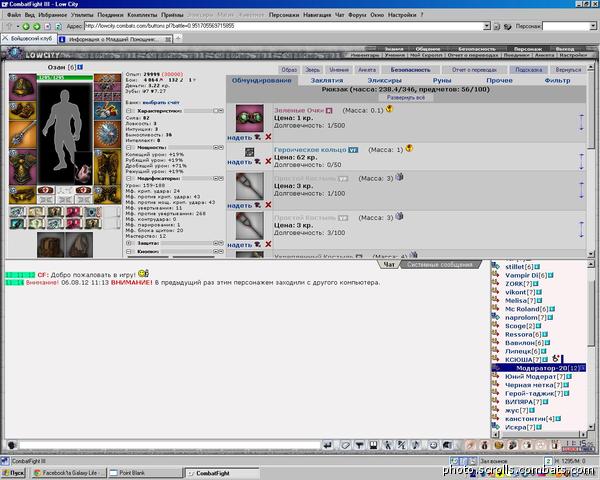Image resolution: width=600 pixels, height=480 pixels.
Task: Click the boots equipment slot
Action: 108,195
